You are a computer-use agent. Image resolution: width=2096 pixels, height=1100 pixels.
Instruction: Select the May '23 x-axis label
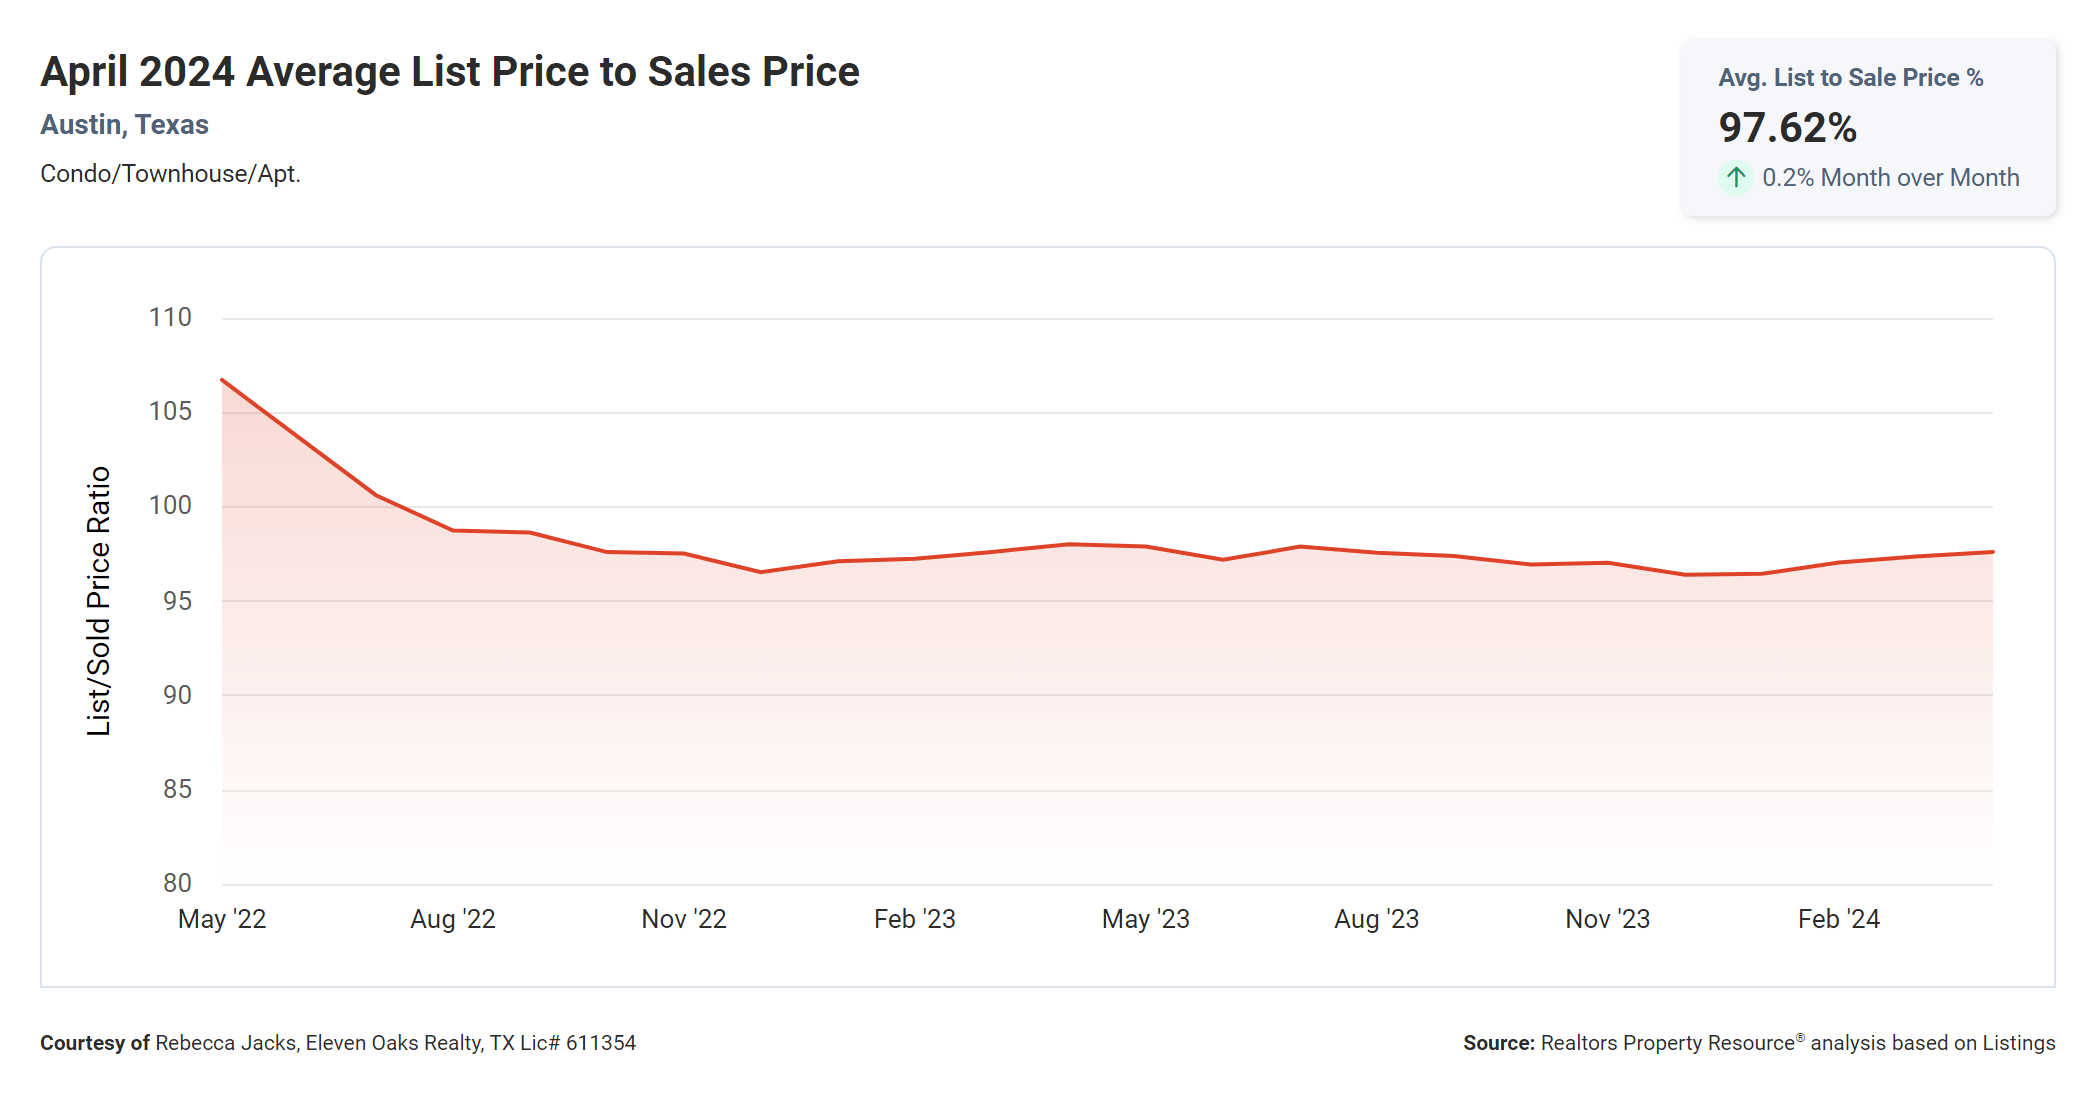[x=1146, y=919]
